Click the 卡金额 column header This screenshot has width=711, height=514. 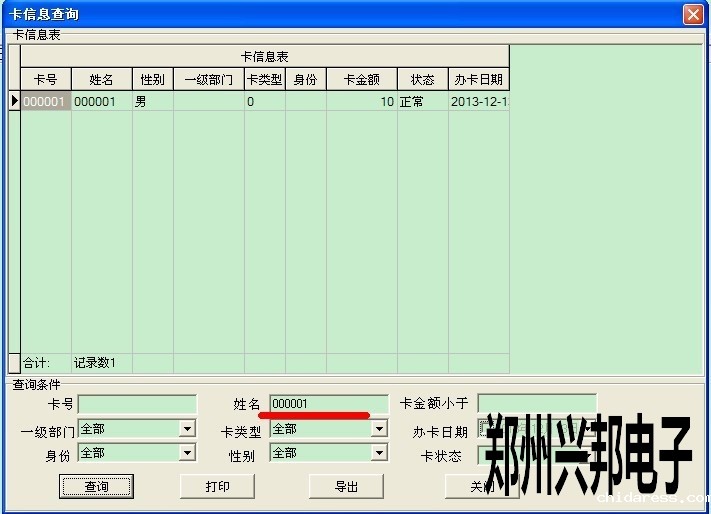361,79
